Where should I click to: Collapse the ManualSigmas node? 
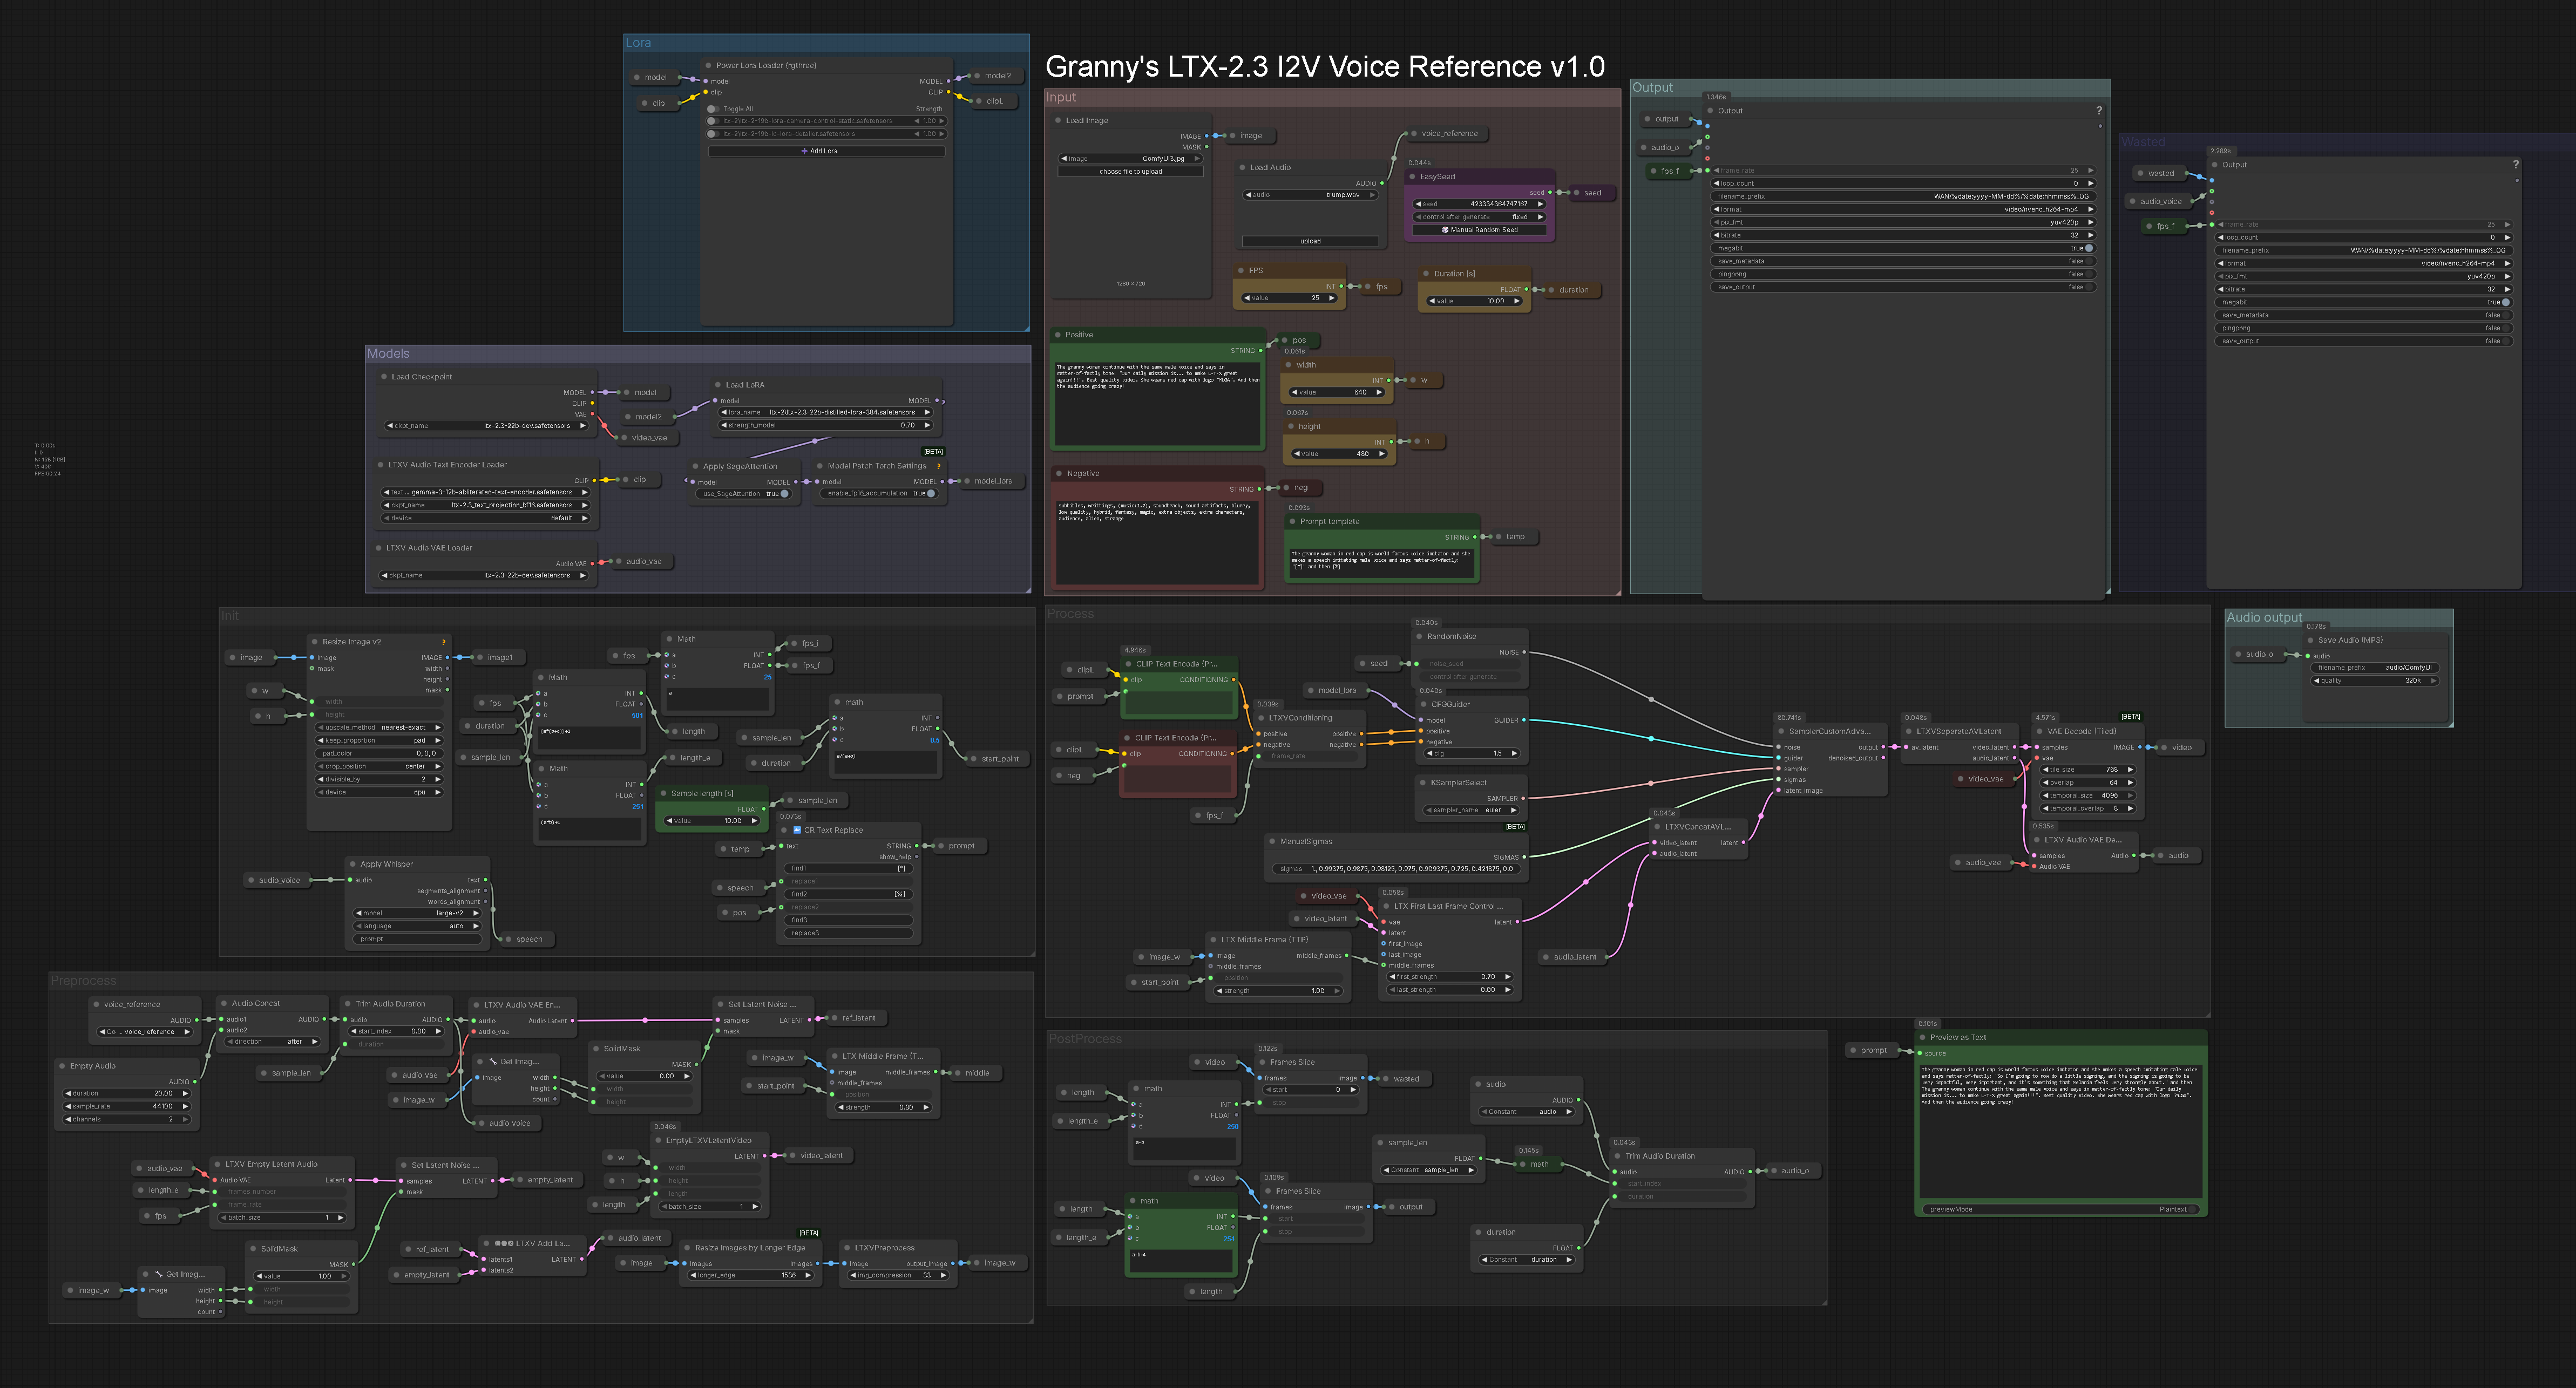(1272, 841)
